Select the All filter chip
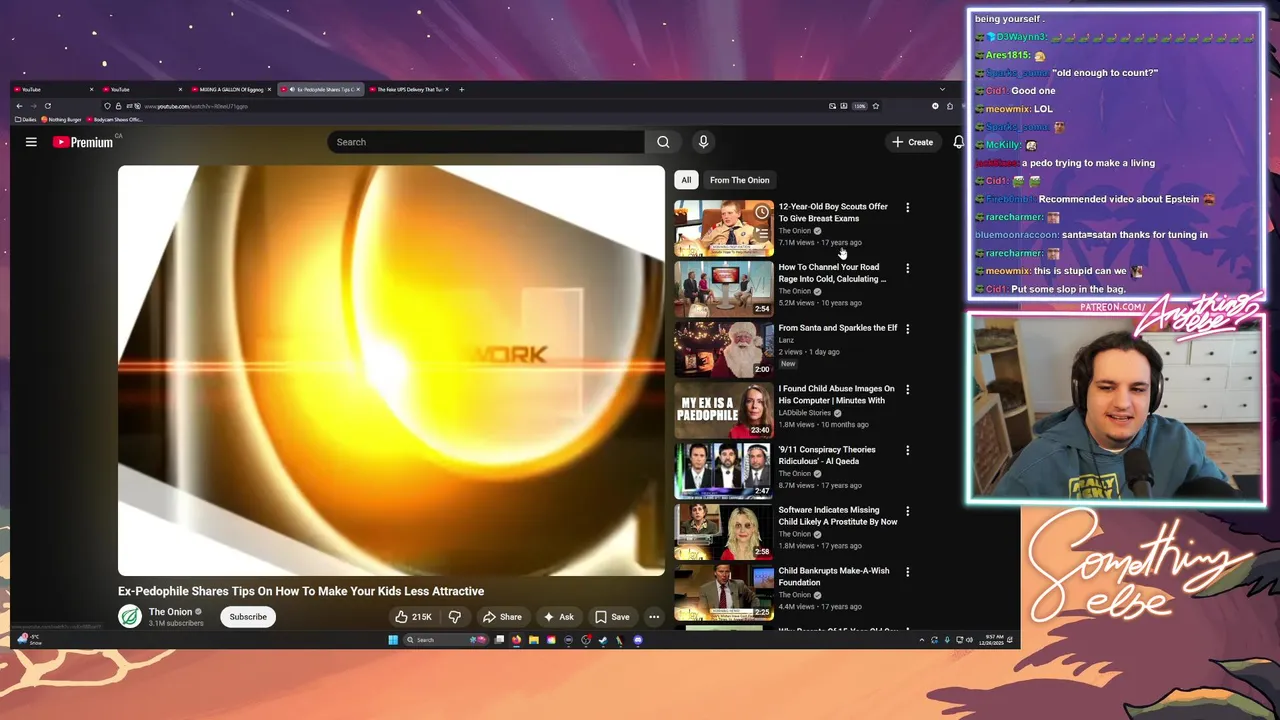Image resolution: width=1280 pixels, height=720 pixels. pos(686,180)
